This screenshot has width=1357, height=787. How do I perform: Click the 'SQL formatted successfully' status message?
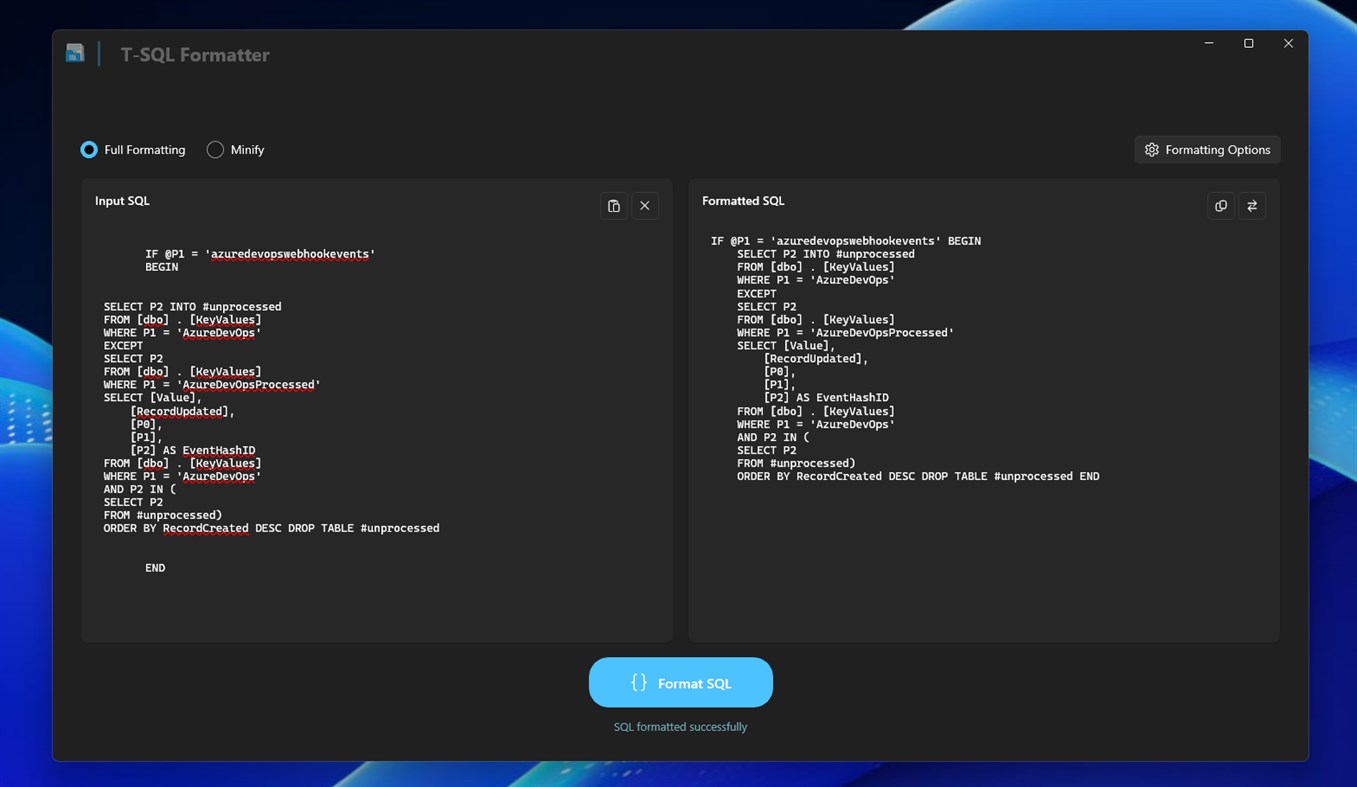pyautogui.click(x=680, y=727)
